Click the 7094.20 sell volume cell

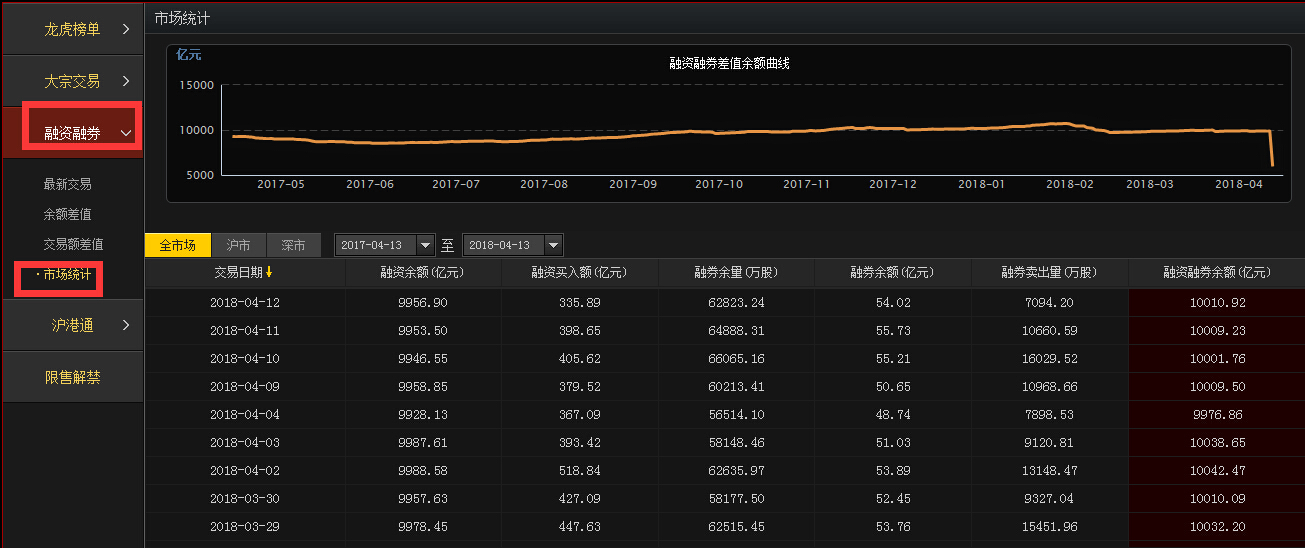point(1049,302)
